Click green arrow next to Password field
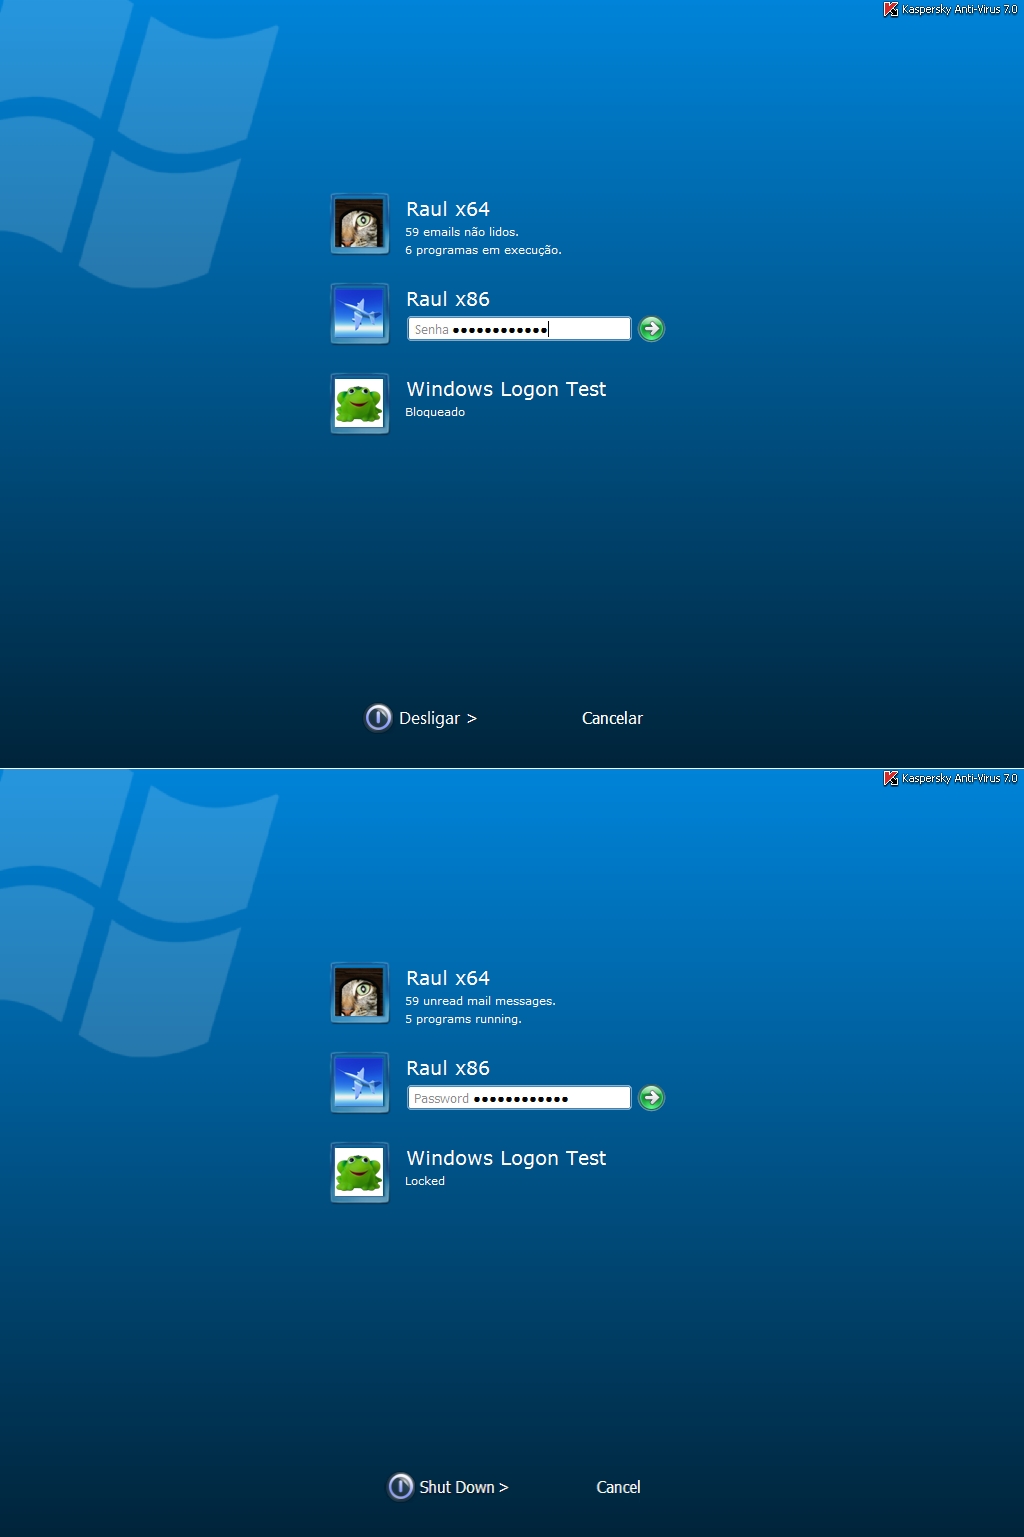This screenshot has width=1024, height=1537. [651, 1098]
